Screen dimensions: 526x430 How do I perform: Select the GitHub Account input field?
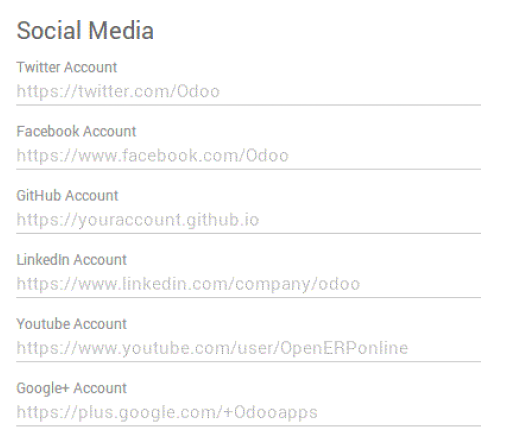pos(249,220)
